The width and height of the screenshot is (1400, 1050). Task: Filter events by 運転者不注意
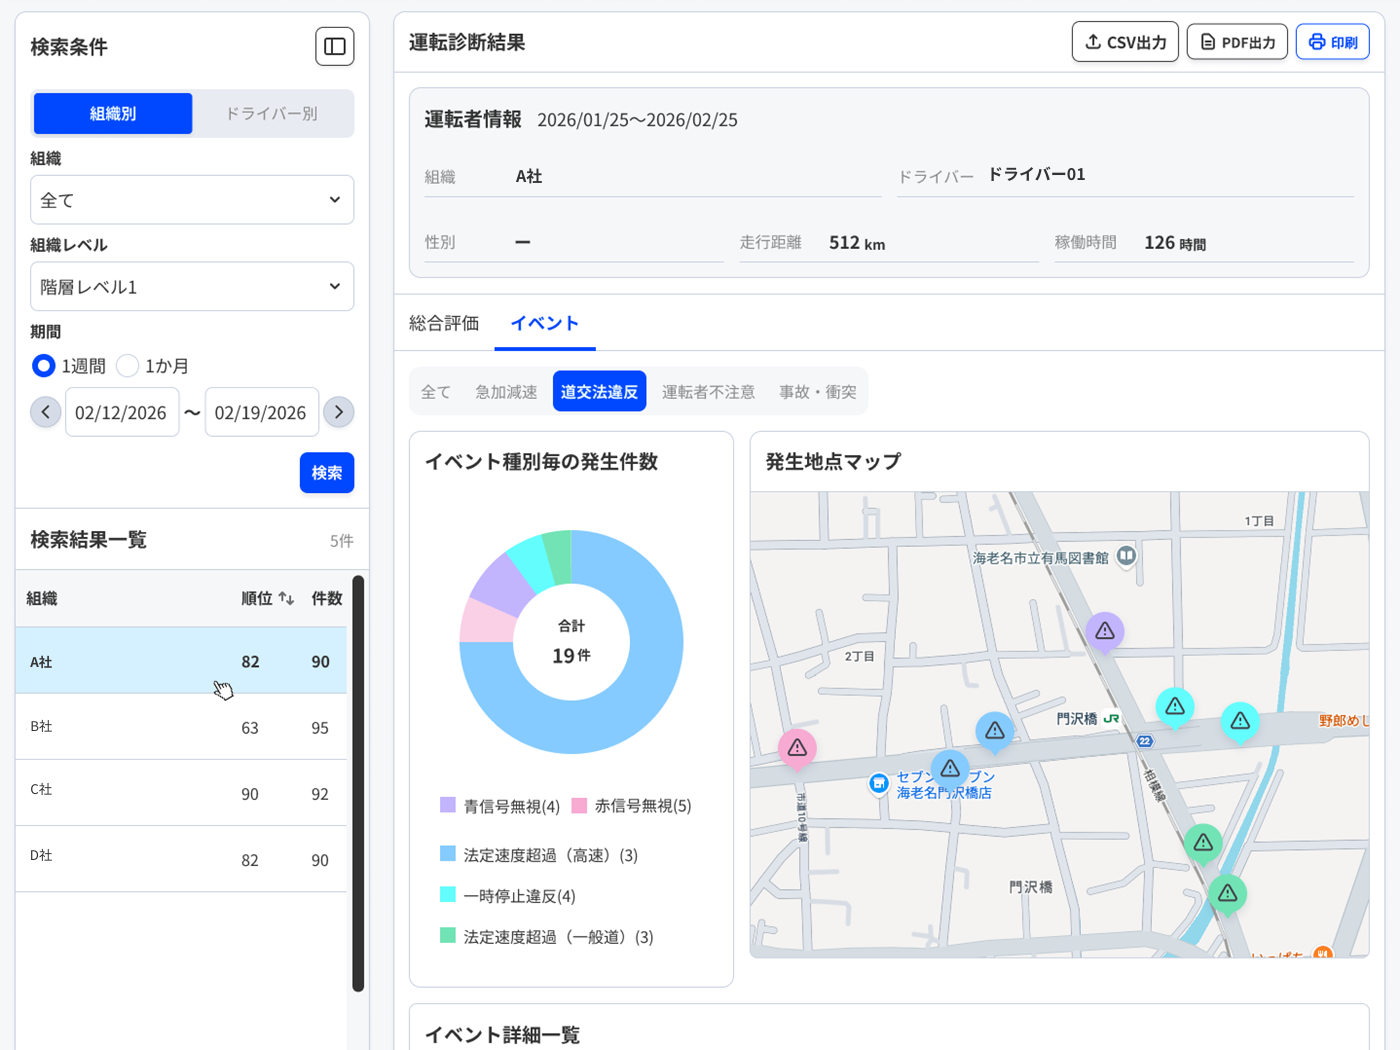[x=708, y=392]
